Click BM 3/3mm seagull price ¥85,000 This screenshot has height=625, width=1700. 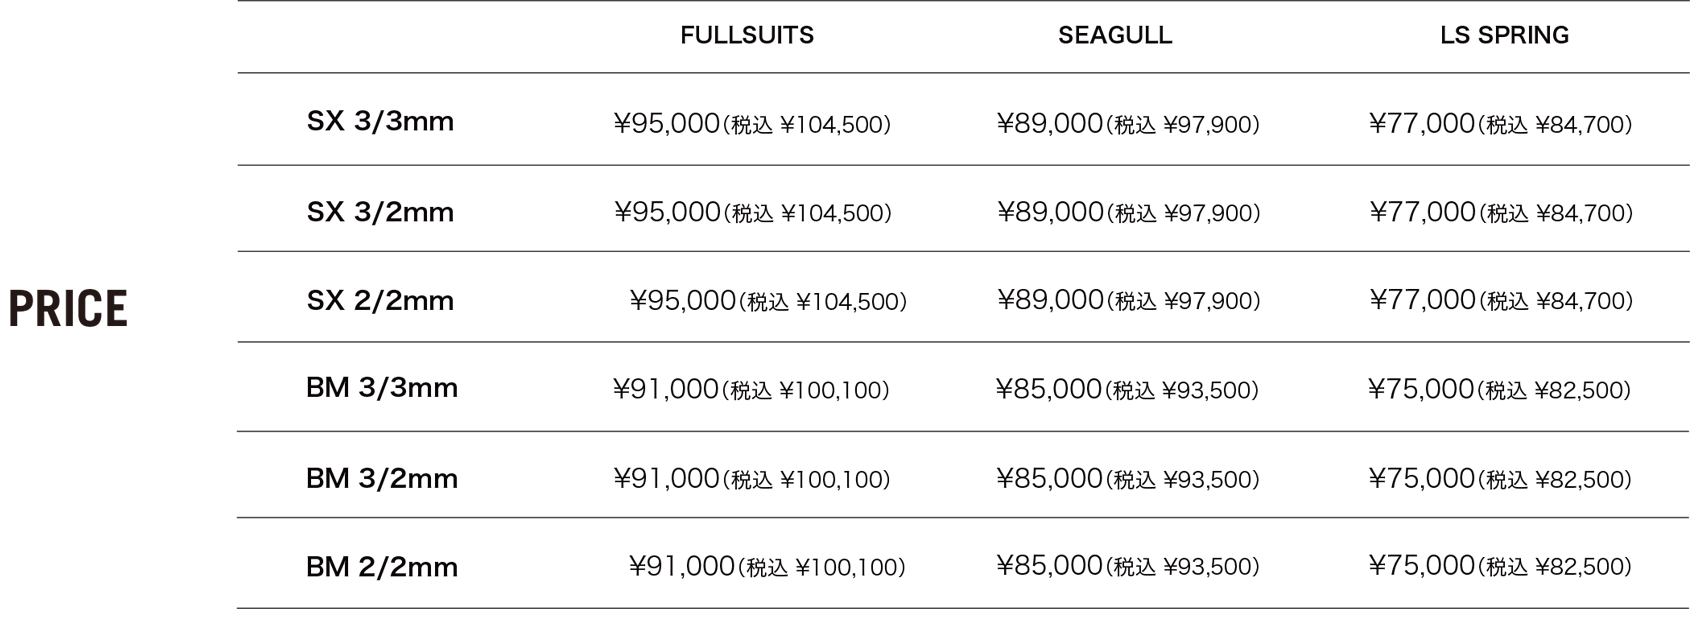1049,389
